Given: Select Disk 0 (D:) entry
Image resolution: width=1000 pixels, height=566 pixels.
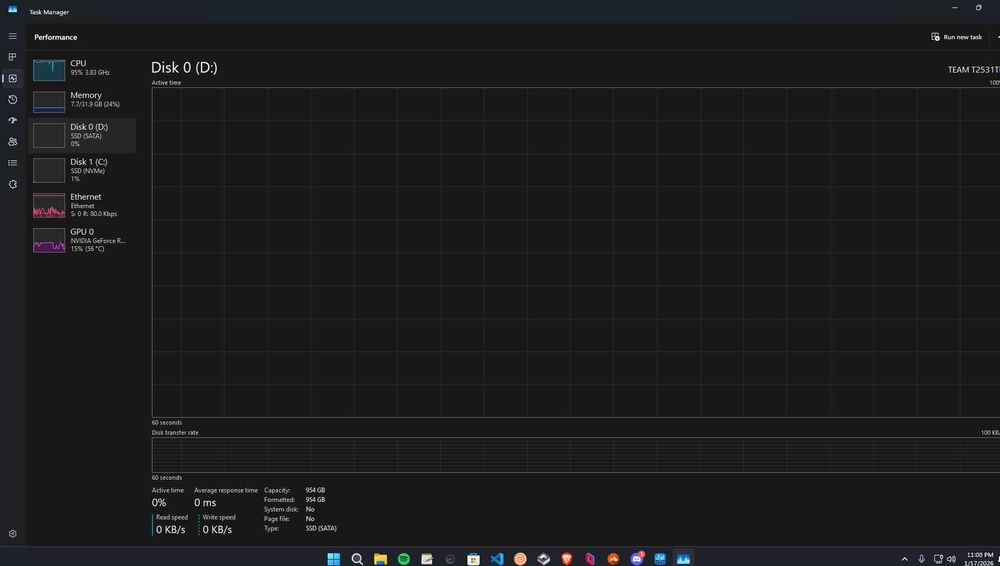Looking at the screenshot, I should [82, 135].
